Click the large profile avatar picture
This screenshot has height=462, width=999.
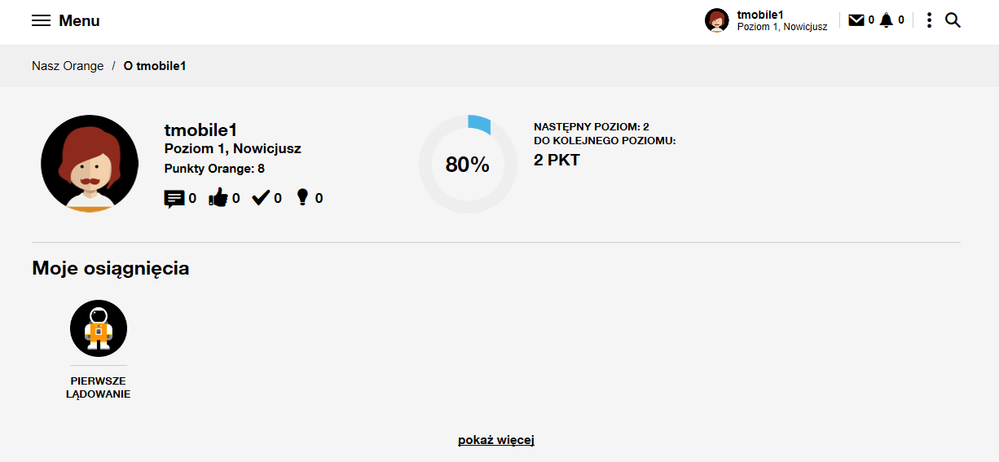click(x=89, y=164)
